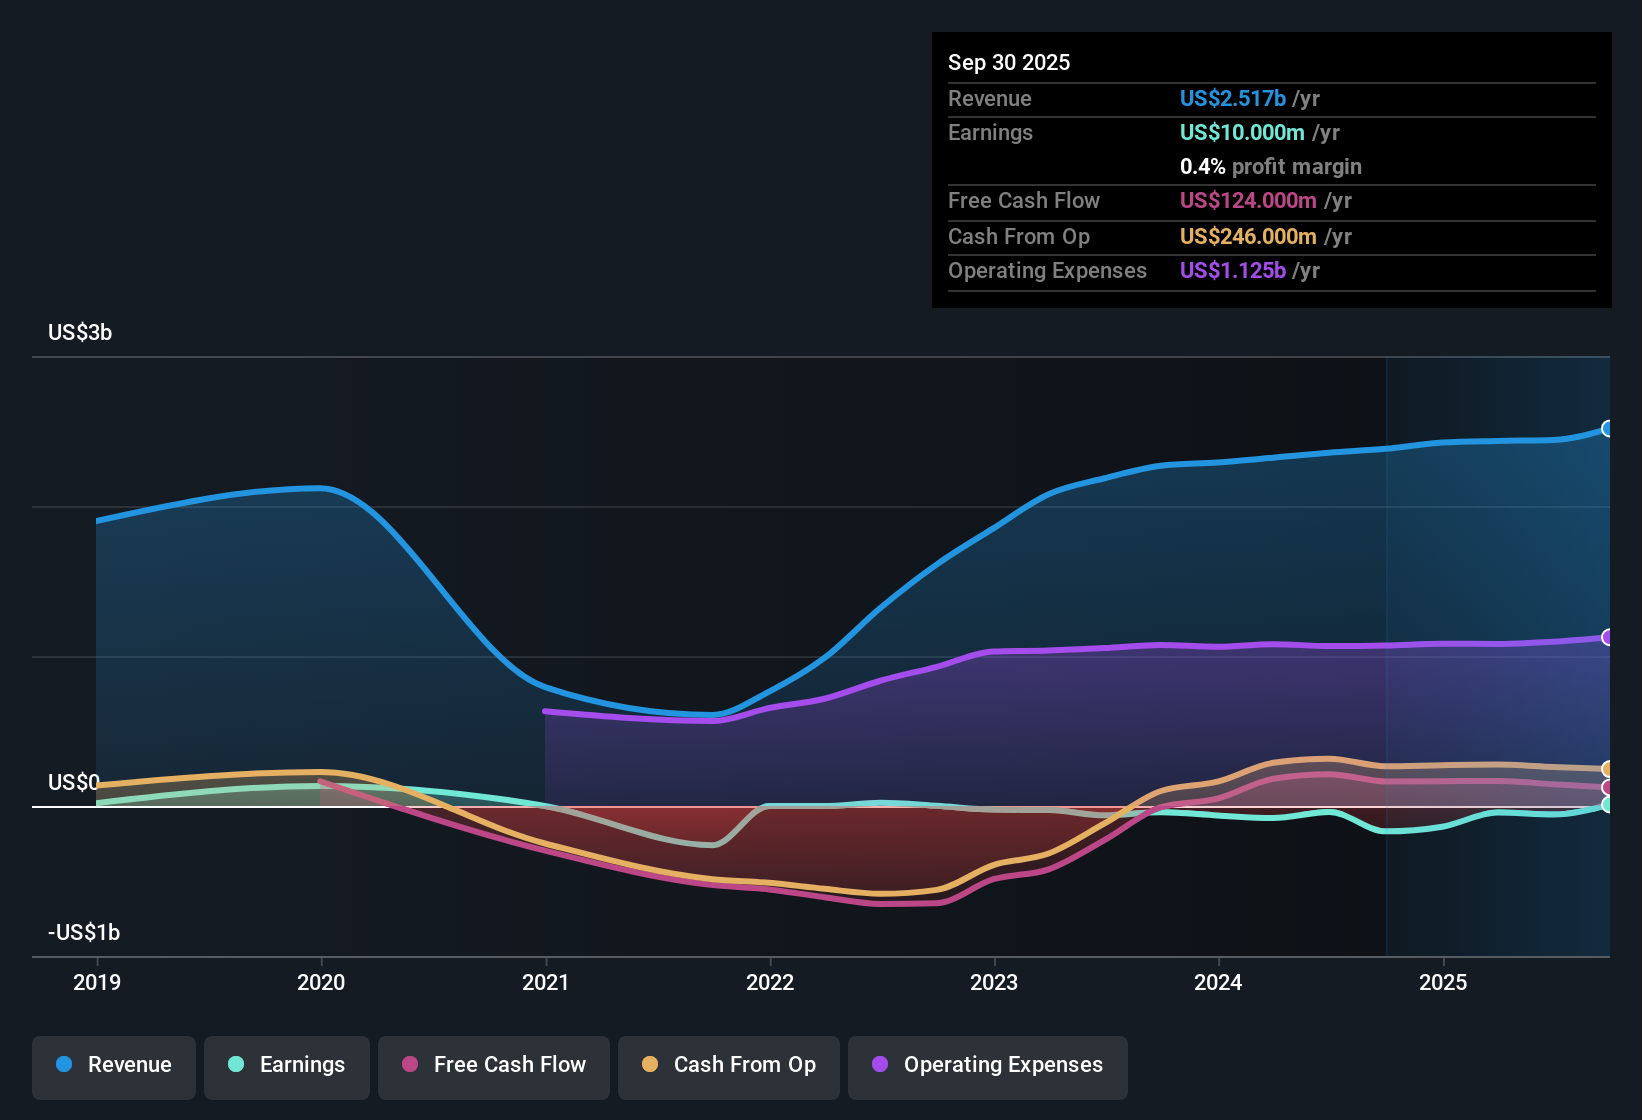Image resolution: width=1642 pixels, height=1120 pixels.
Task: Click the 2020 x-axis year label
Action: tap(321, 983)
